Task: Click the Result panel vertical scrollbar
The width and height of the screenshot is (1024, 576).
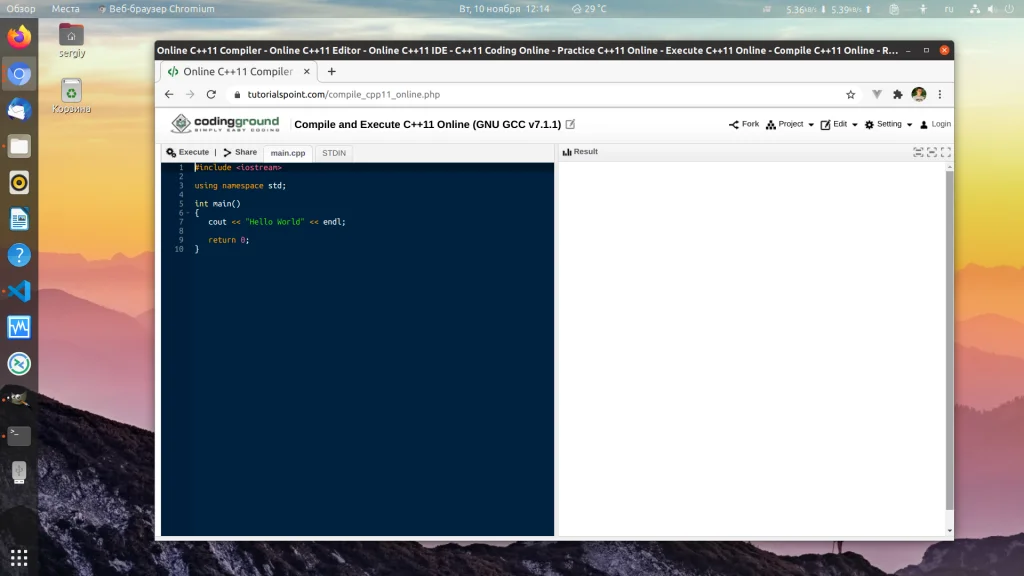Action: [x=950, y=340]
